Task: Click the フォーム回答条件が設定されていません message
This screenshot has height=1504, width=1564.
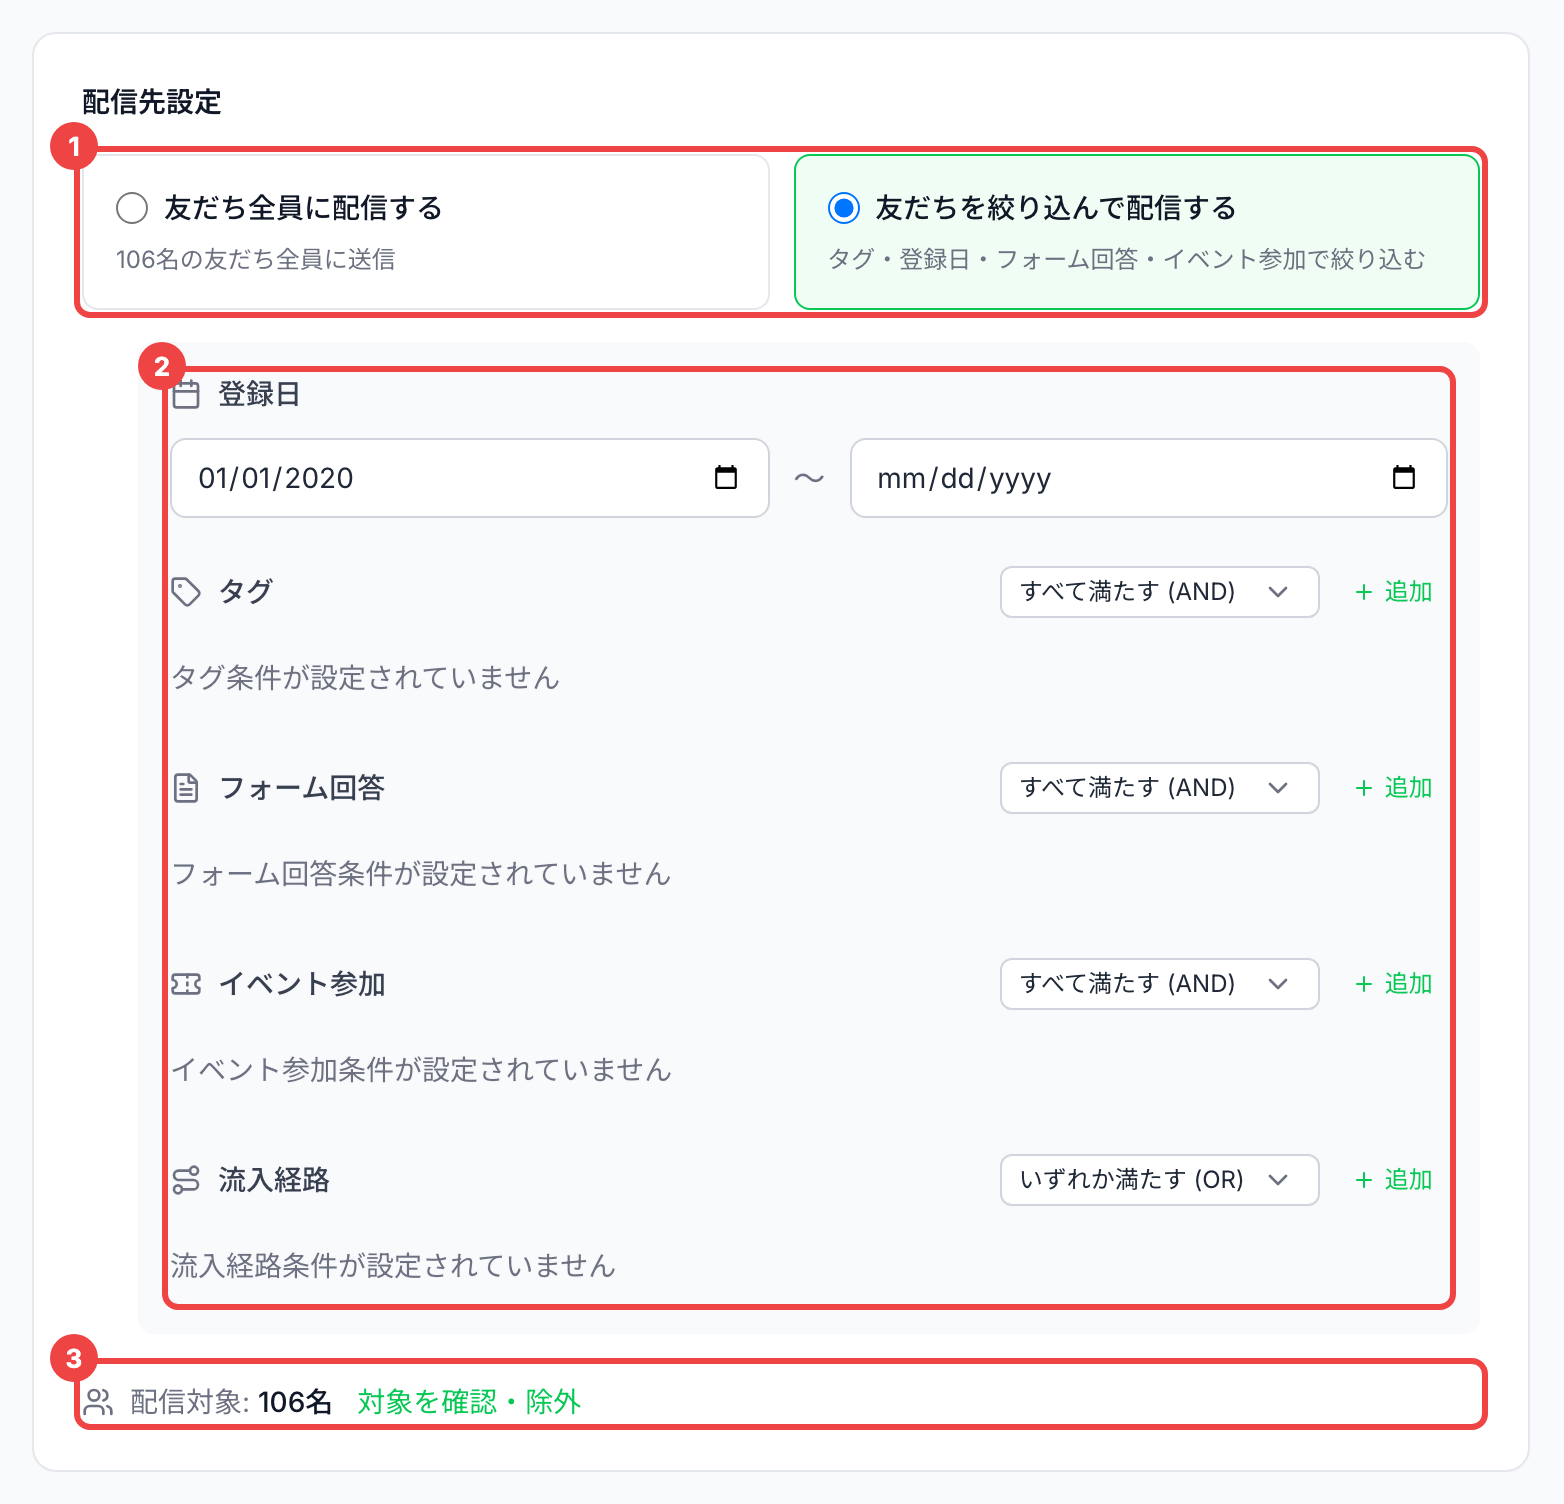Action: tap(421, 874)
